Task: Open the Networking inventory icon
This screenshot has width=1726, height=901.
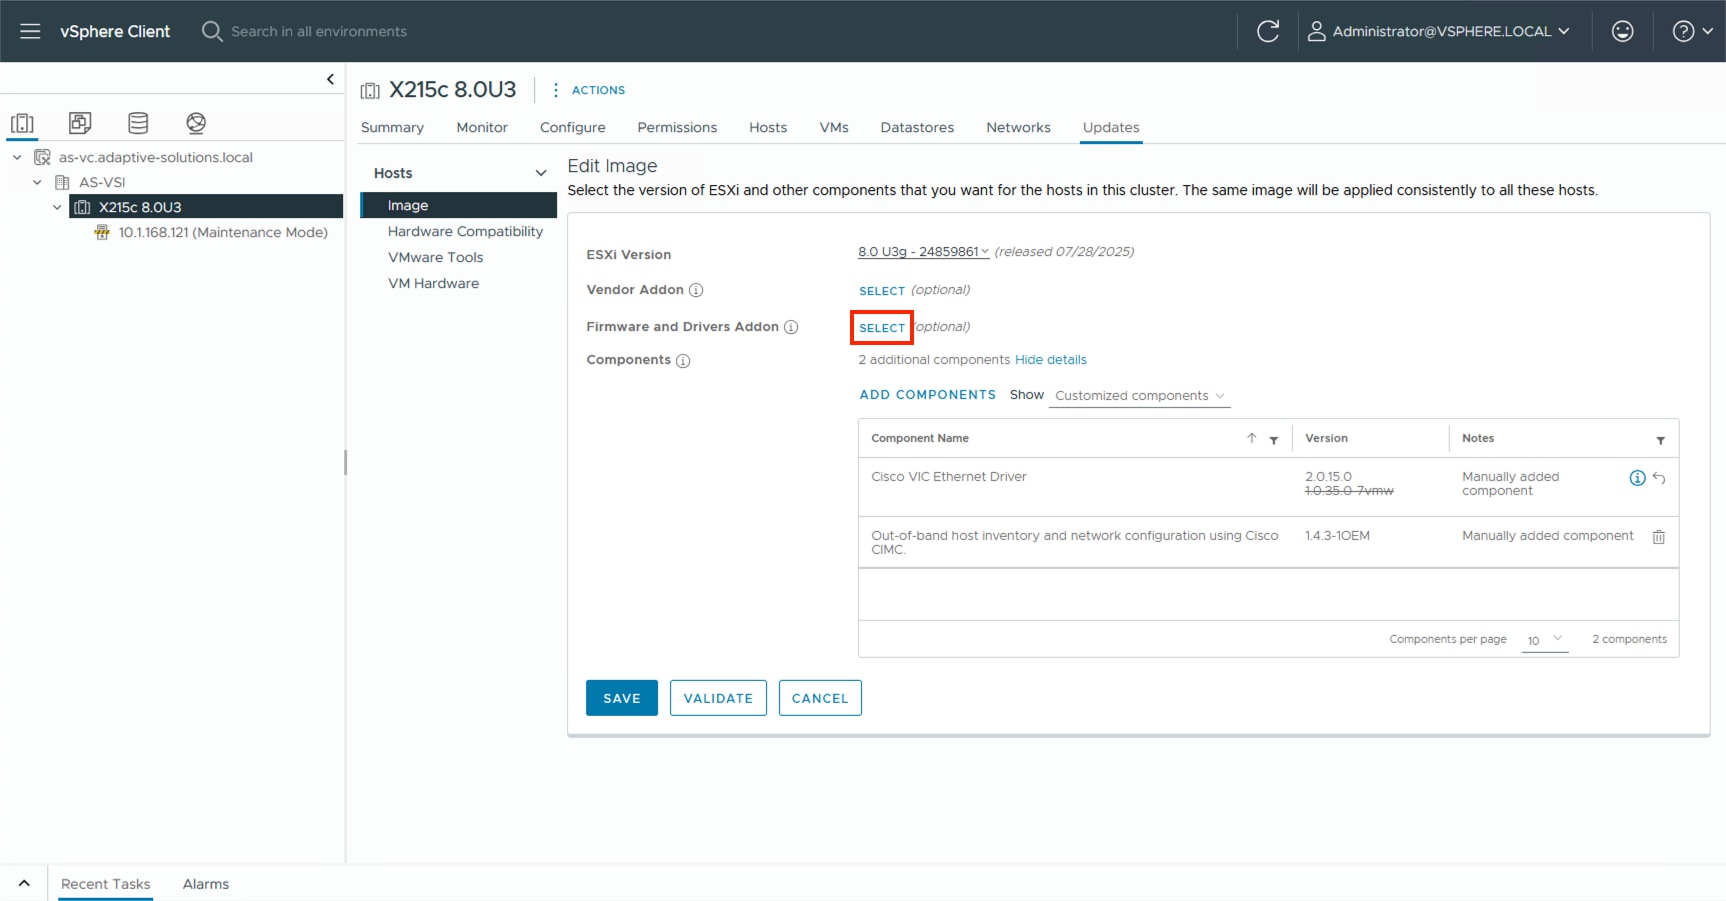Action: pos(196,122)
